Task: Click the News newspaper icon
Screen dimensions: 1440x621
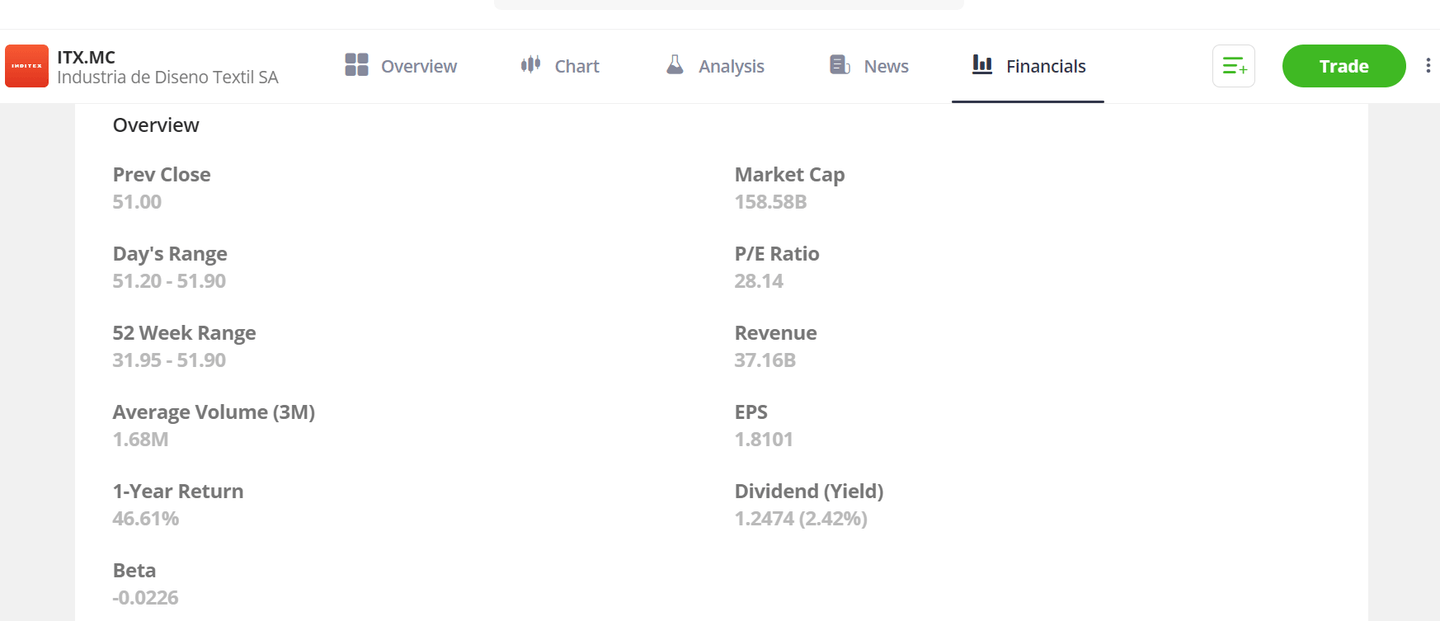Action: [839, 64]
